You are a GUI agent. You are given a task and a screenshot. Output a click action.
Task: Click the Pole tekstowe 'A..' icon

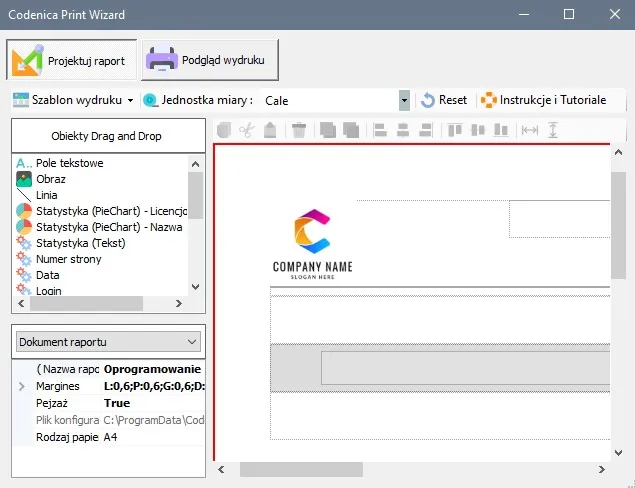point(24,163)
